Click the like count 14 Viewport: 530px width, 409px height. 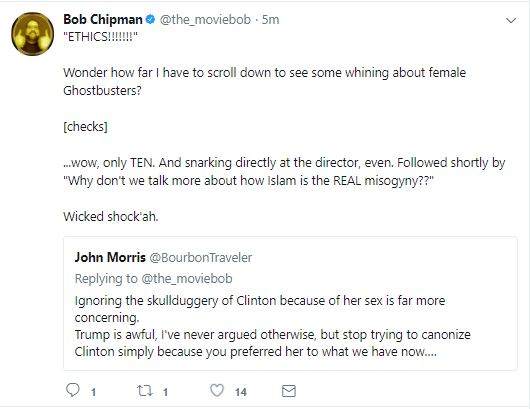coord(241,392)
